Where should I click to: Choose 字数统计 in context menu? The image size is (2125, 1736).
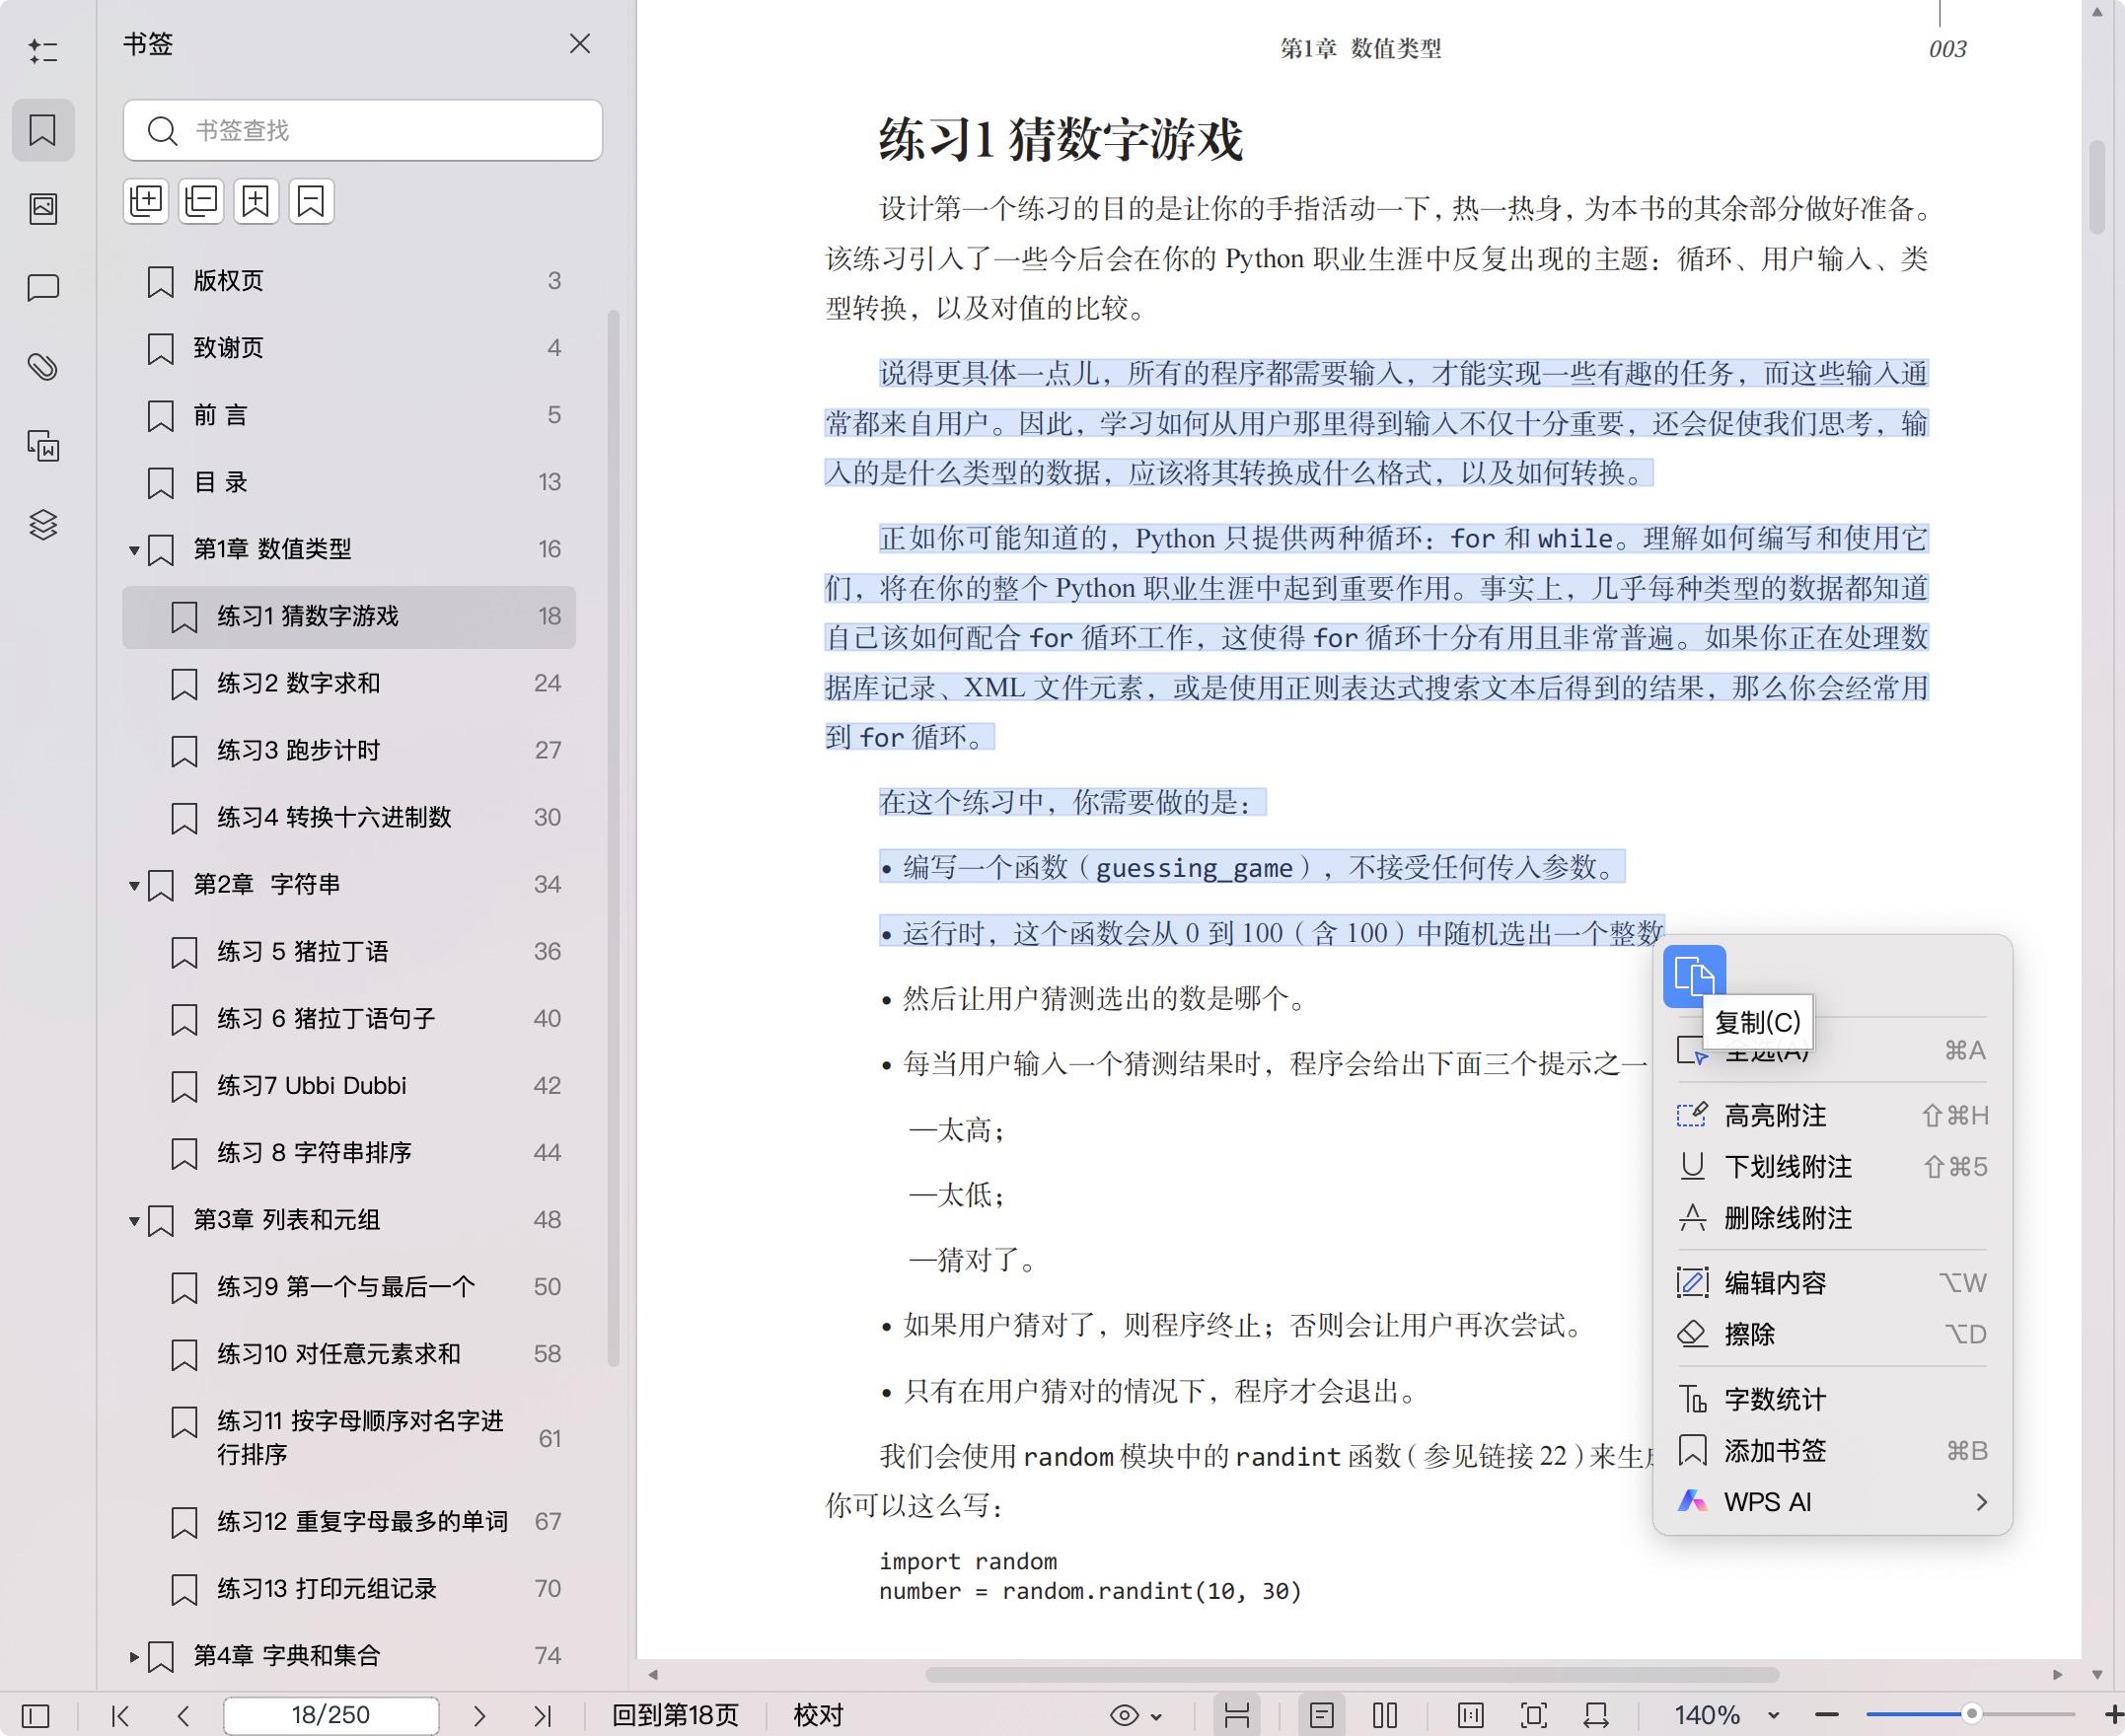1832,1399
